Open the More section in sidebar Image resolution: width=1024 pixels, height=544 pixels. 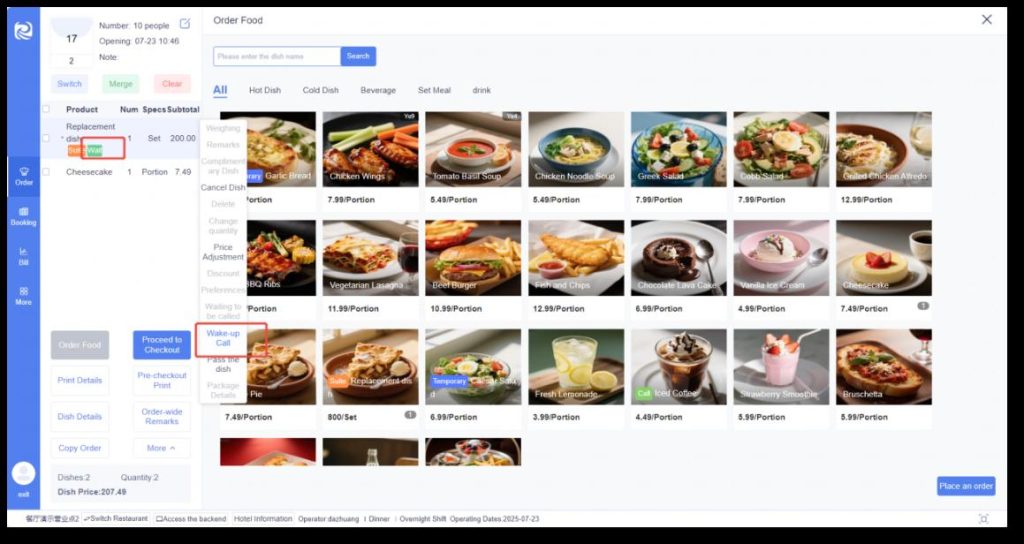click(24, 296)
